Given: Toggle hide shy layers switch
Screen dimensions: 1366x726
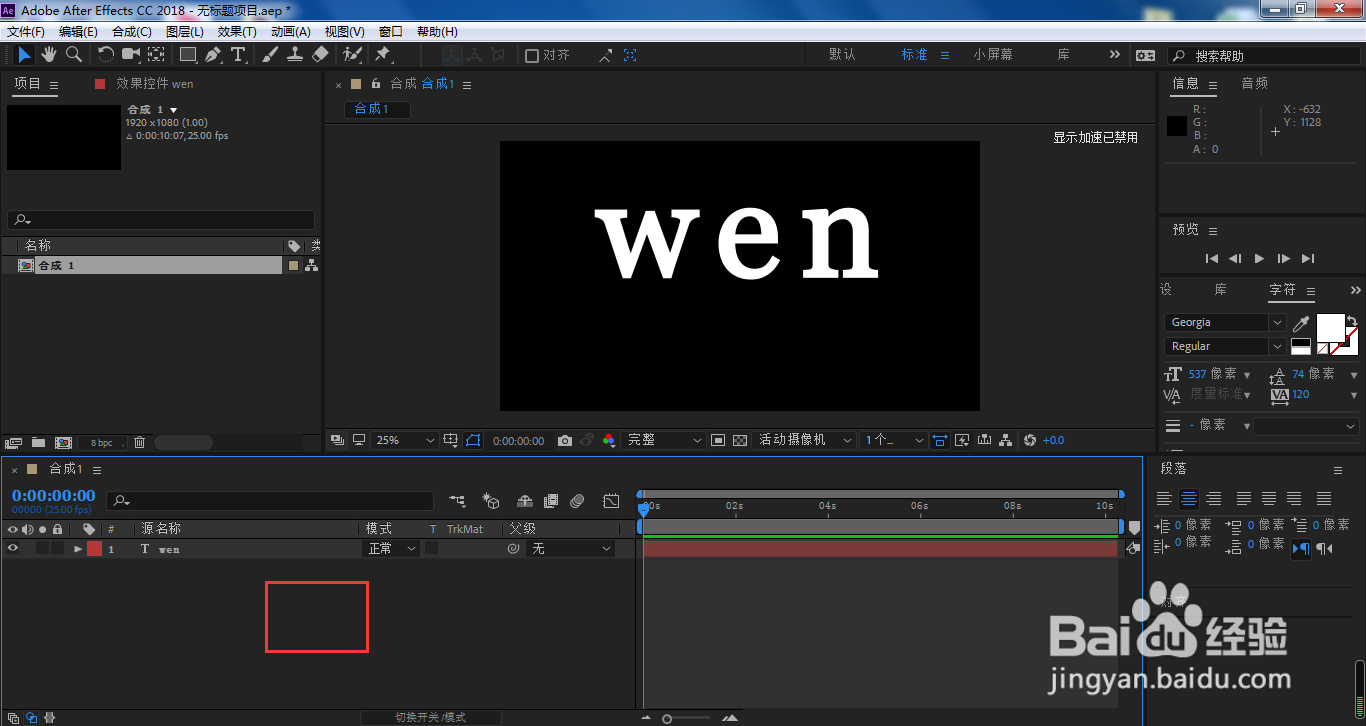Looking at the screenshot, I should pos(525,501).
